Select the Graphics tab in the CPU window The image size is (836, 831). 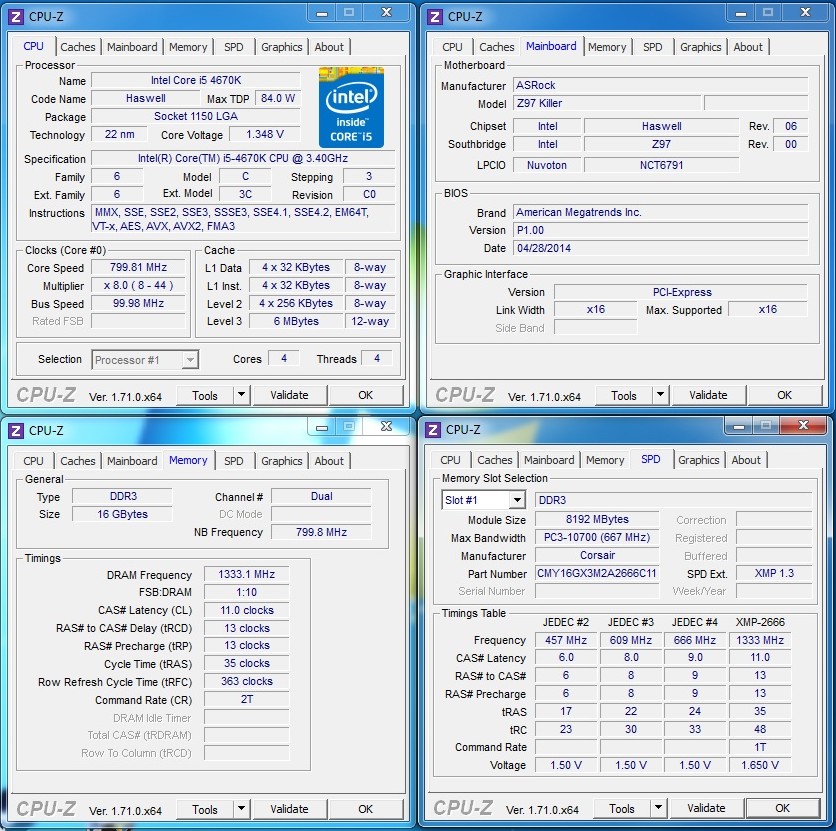282,47
